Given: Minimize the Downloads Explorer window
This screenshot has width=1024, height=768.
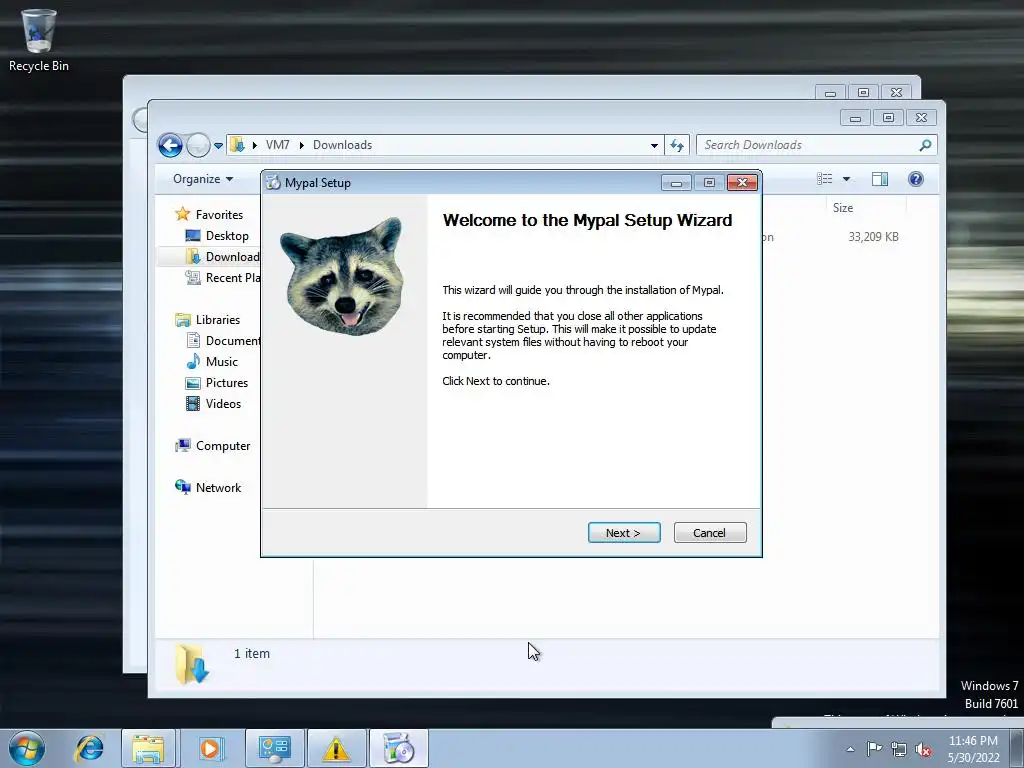Looking at the screenshot, I should coord(855,118).
